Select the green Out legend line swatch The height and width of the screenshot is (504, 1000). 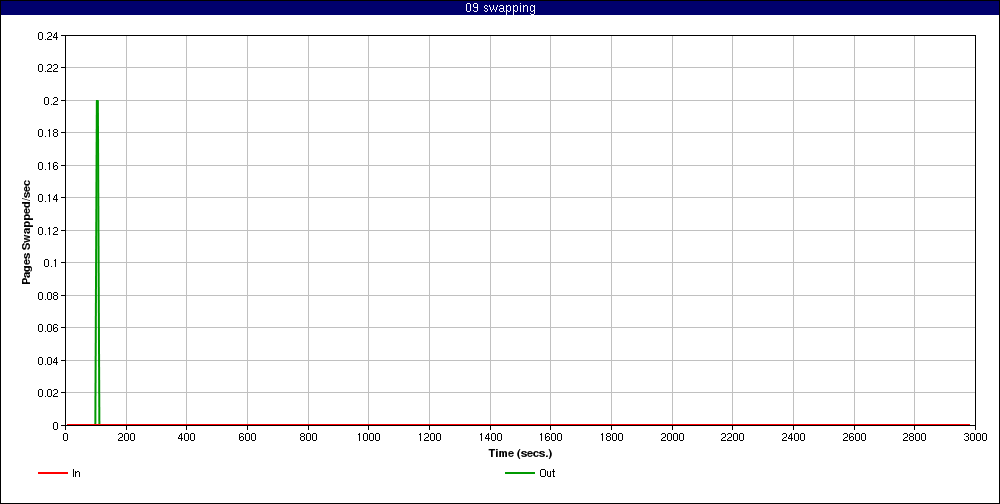click(519, 473)
